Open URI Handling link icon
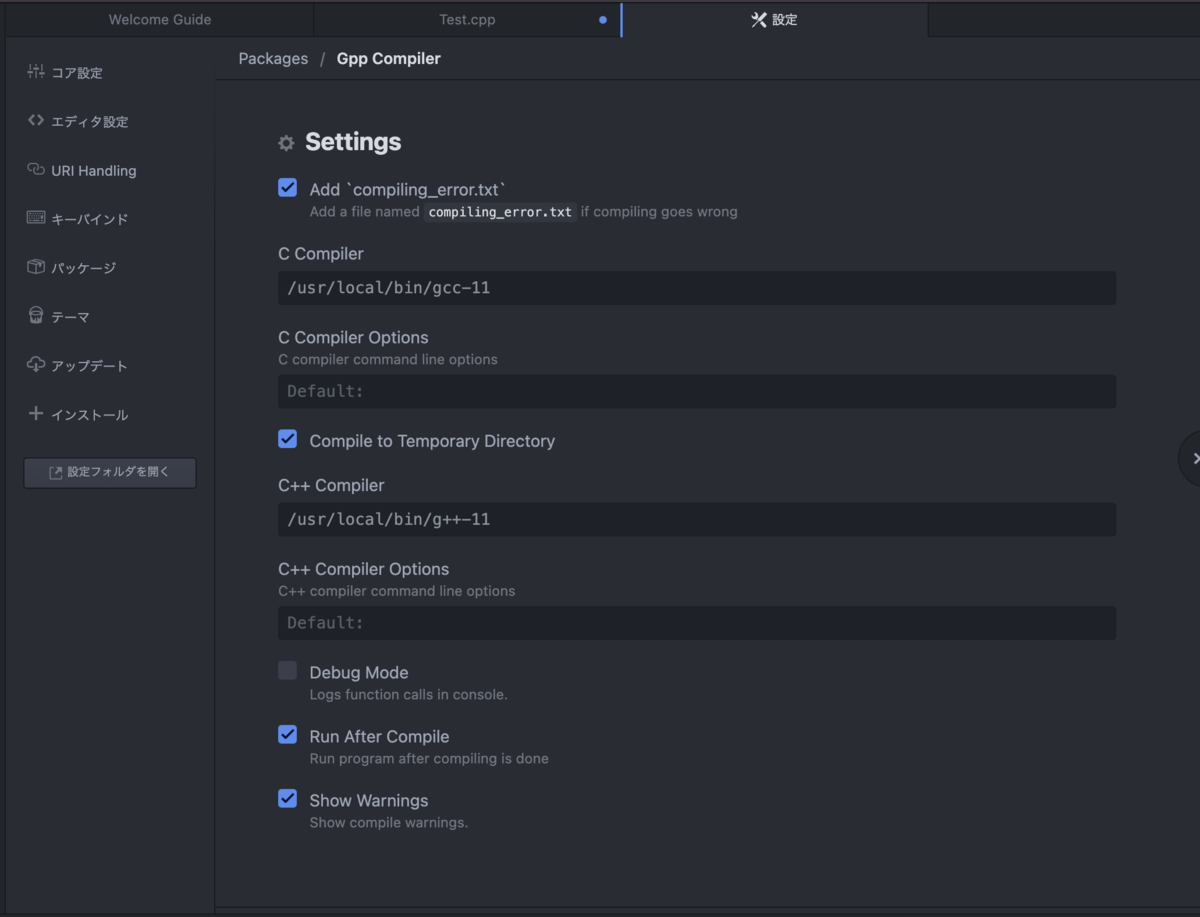1200x917 pixels. point(36,170)
